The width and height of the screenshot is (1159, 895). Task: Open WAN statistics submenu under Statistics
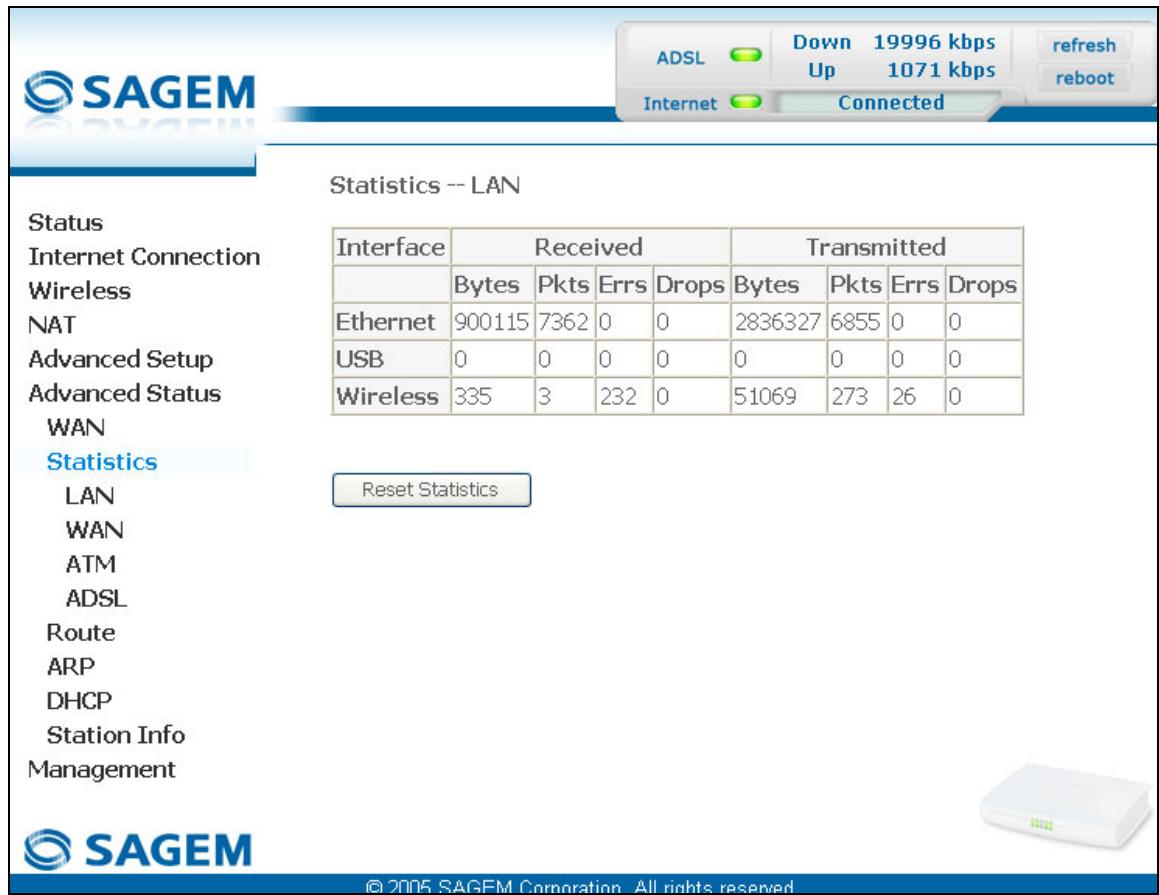click(95, 530)
